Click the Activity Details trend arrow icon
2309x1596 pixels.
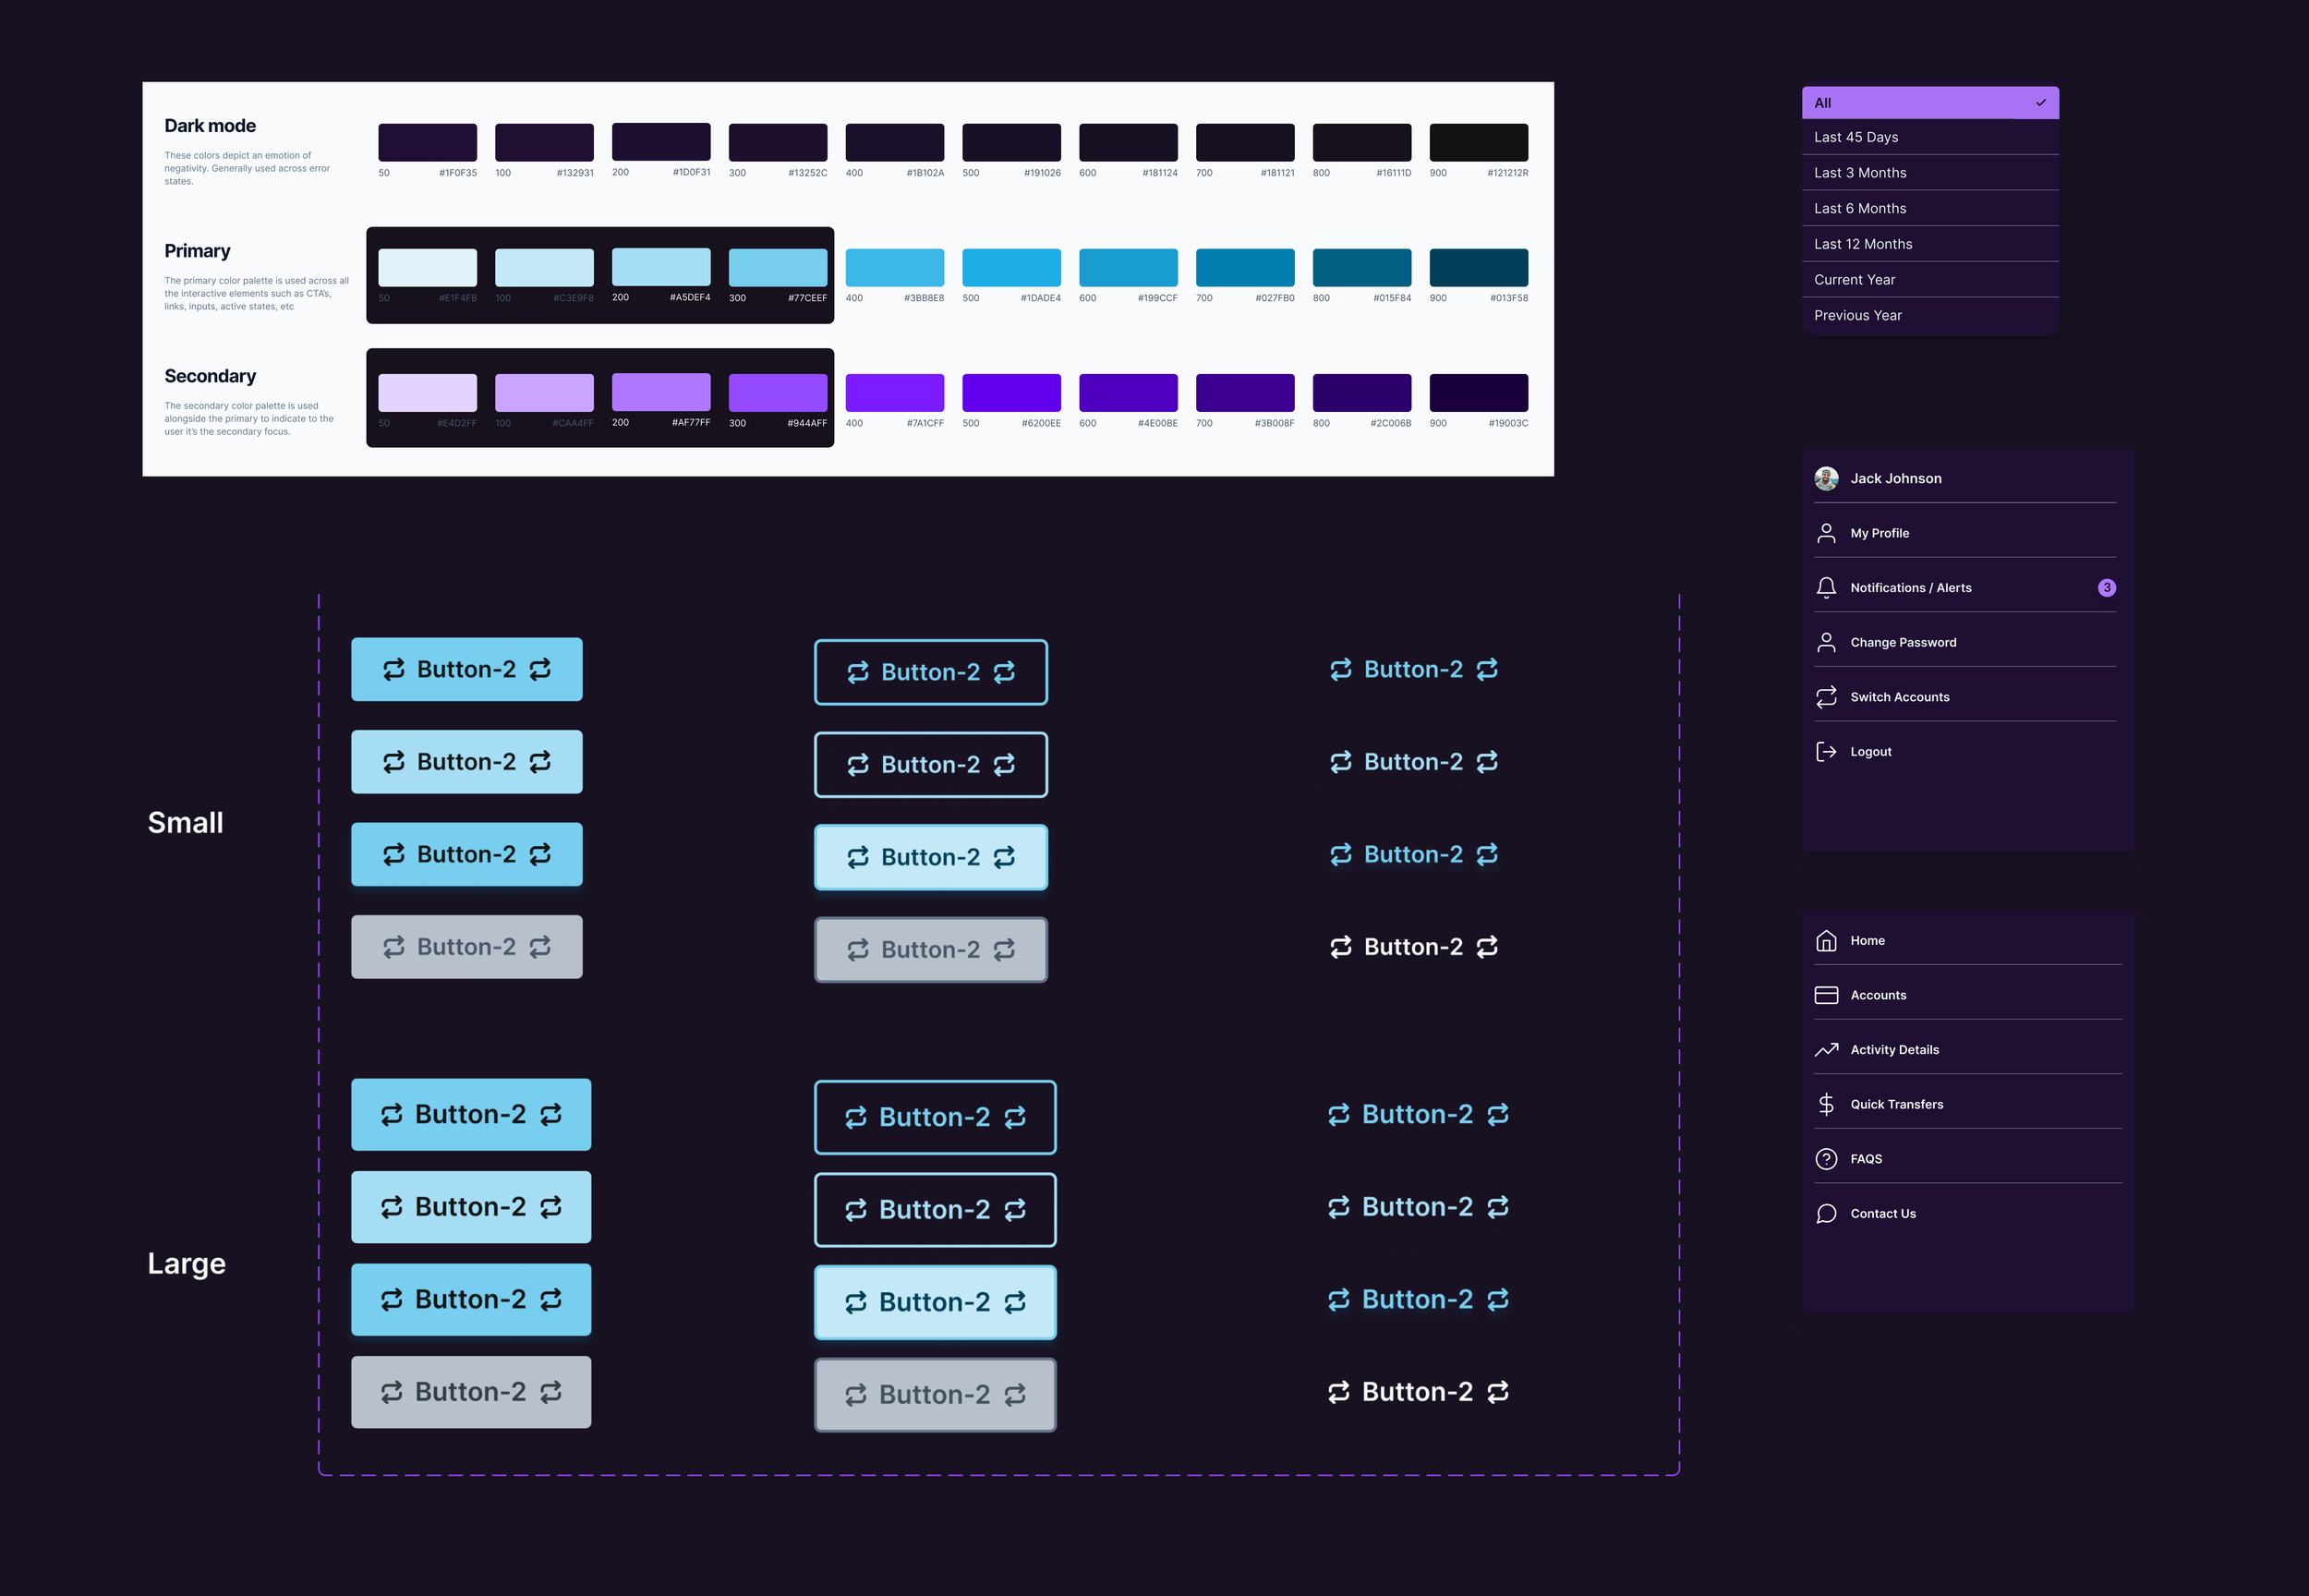tap(1826, 1050)
